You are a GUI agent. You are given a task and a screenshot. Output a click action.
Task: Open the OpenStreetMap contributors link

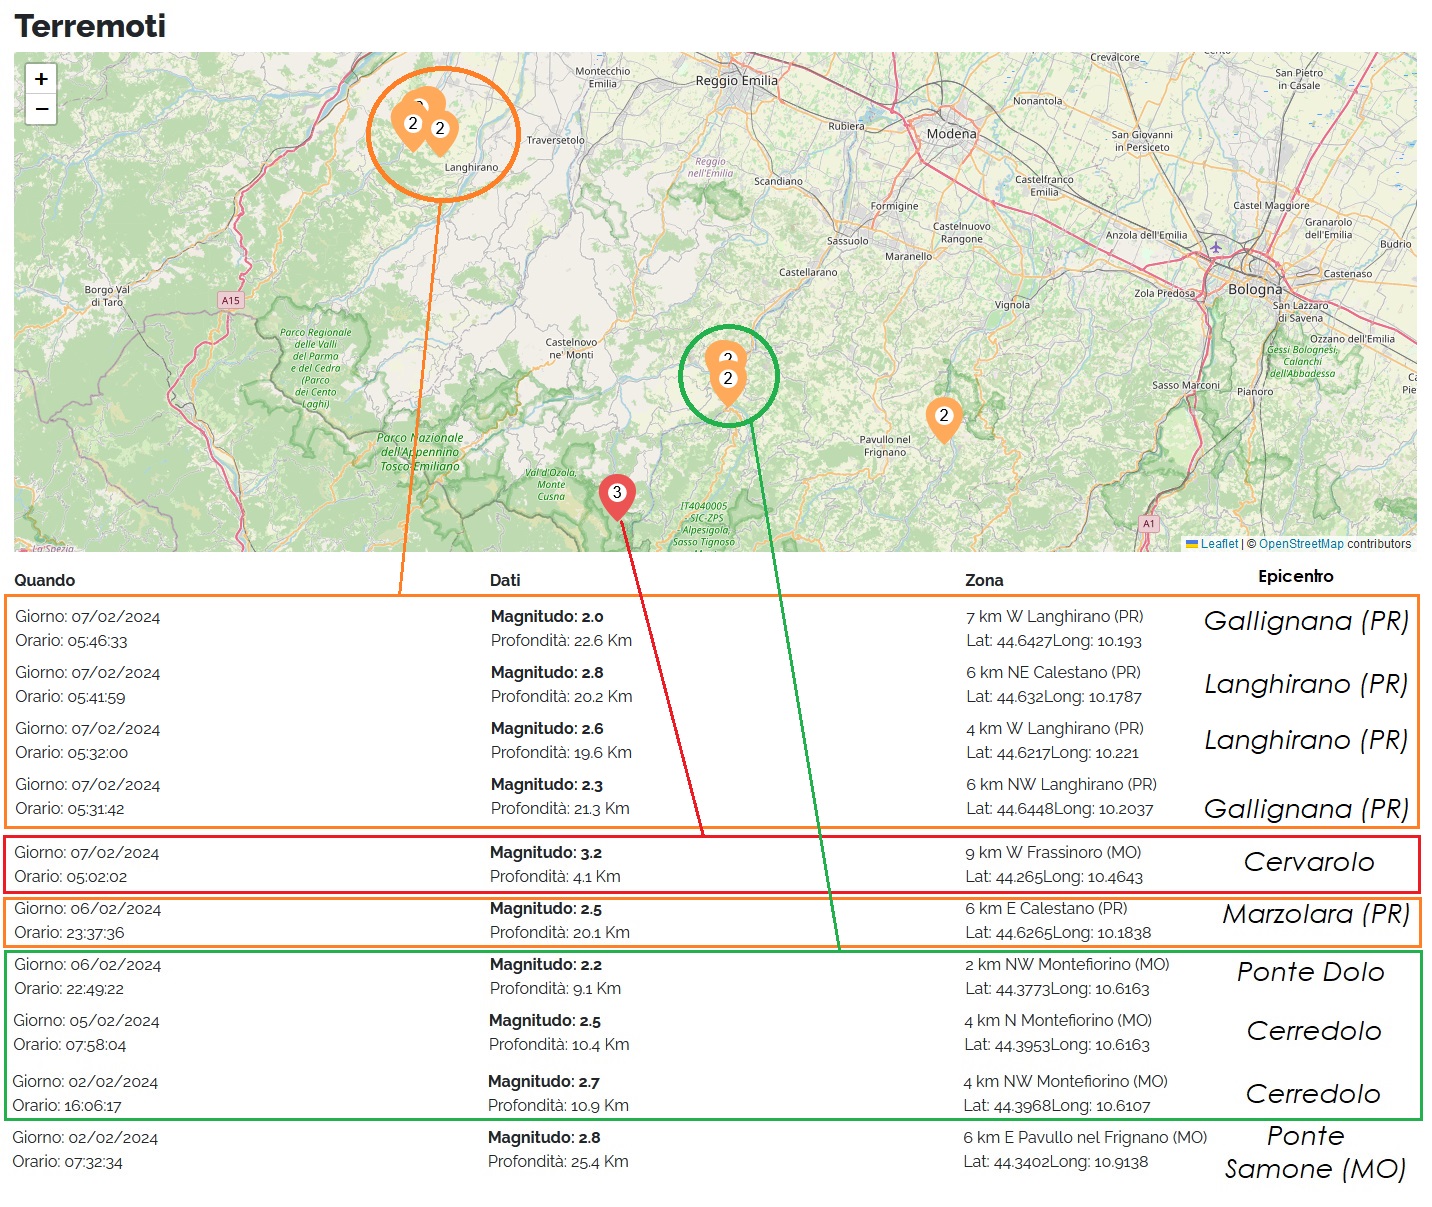coord(1301,544)
